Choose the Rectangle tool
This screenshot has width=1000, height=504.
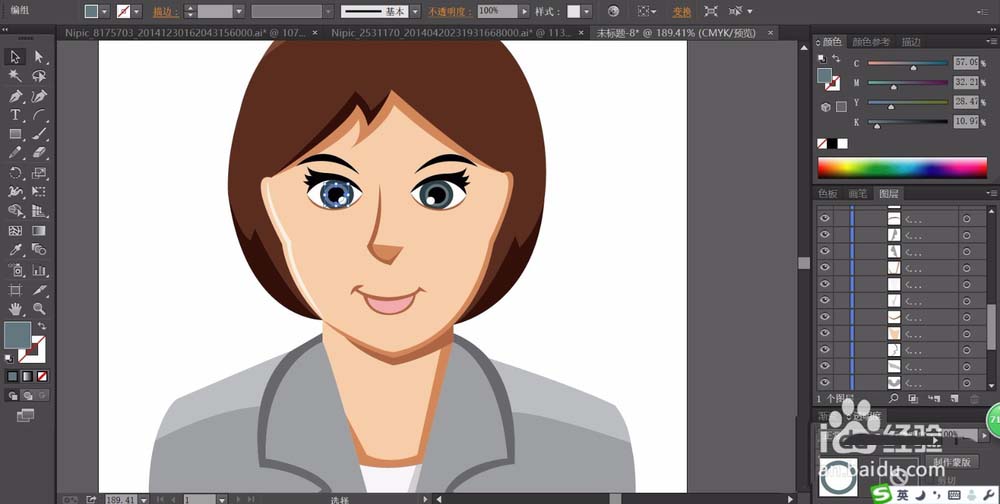click(x=16, y=134)
